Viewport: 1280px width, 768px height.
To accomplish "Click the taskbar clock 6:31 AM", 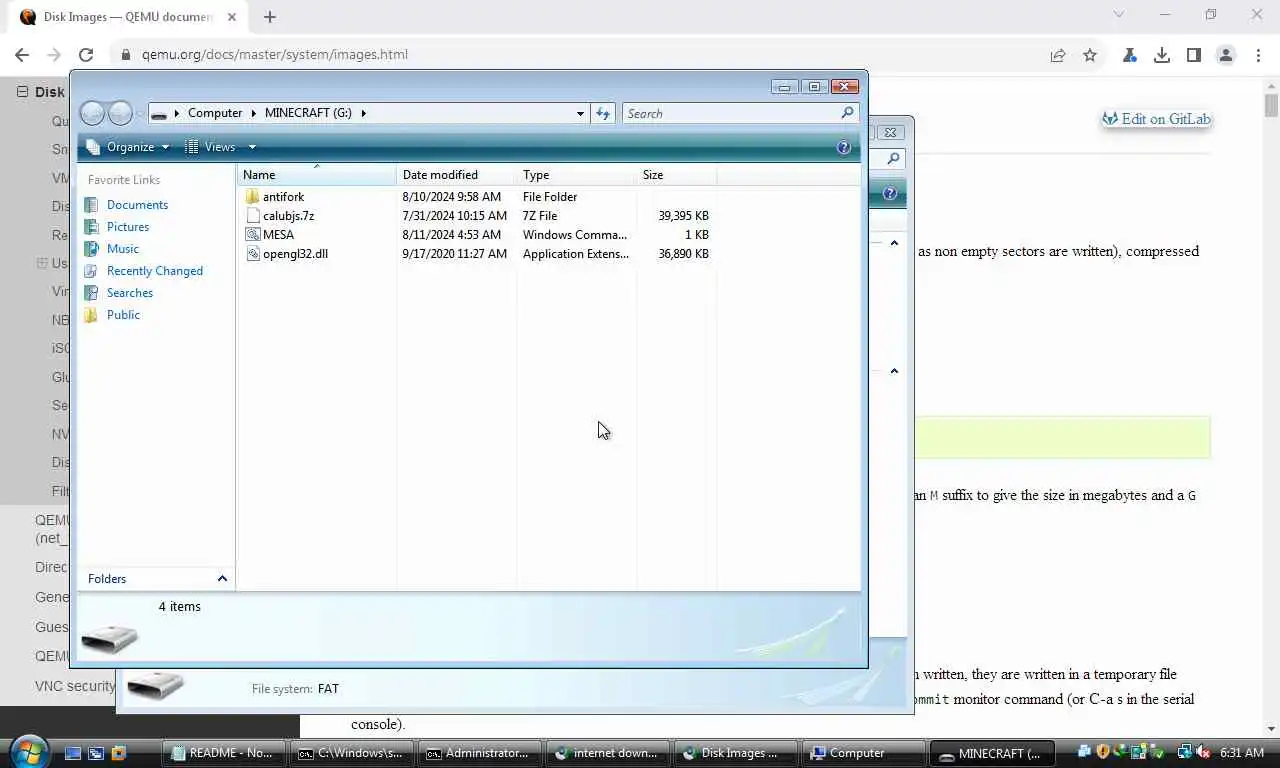I will click(x=1241, y=753).
